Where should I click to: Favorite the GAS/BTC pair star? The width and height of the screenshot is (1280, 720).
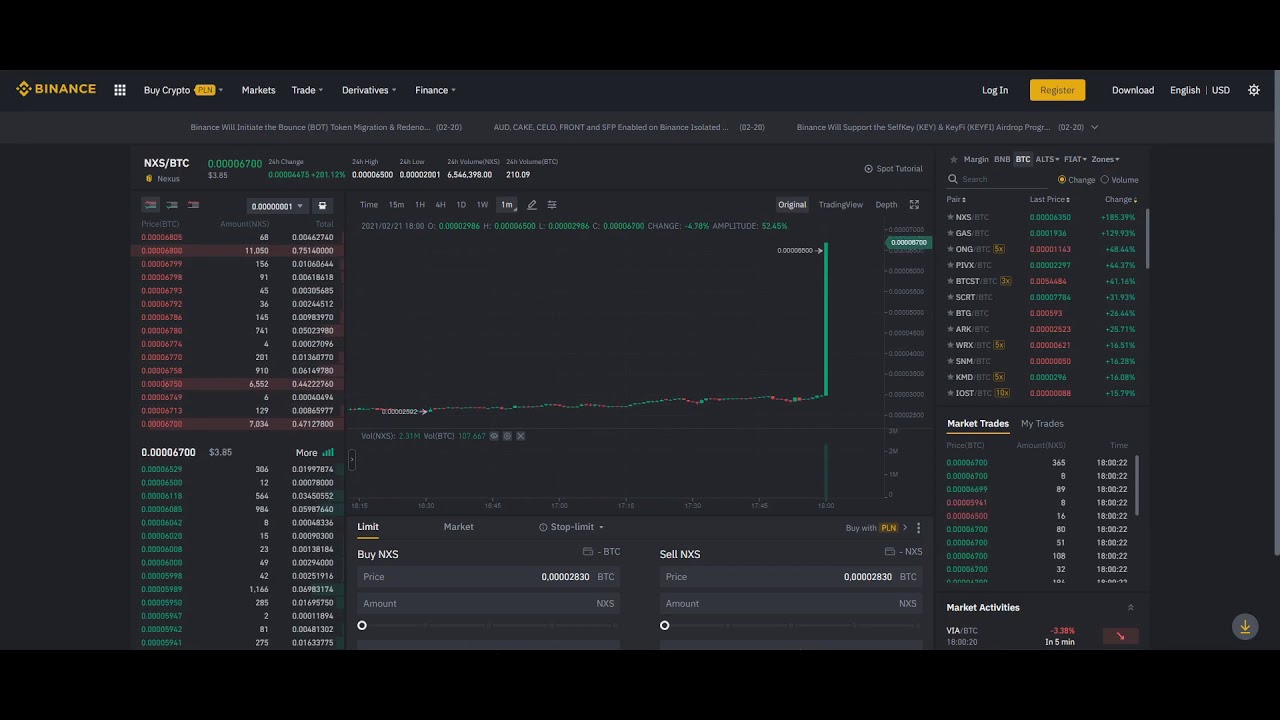point(950,233)
